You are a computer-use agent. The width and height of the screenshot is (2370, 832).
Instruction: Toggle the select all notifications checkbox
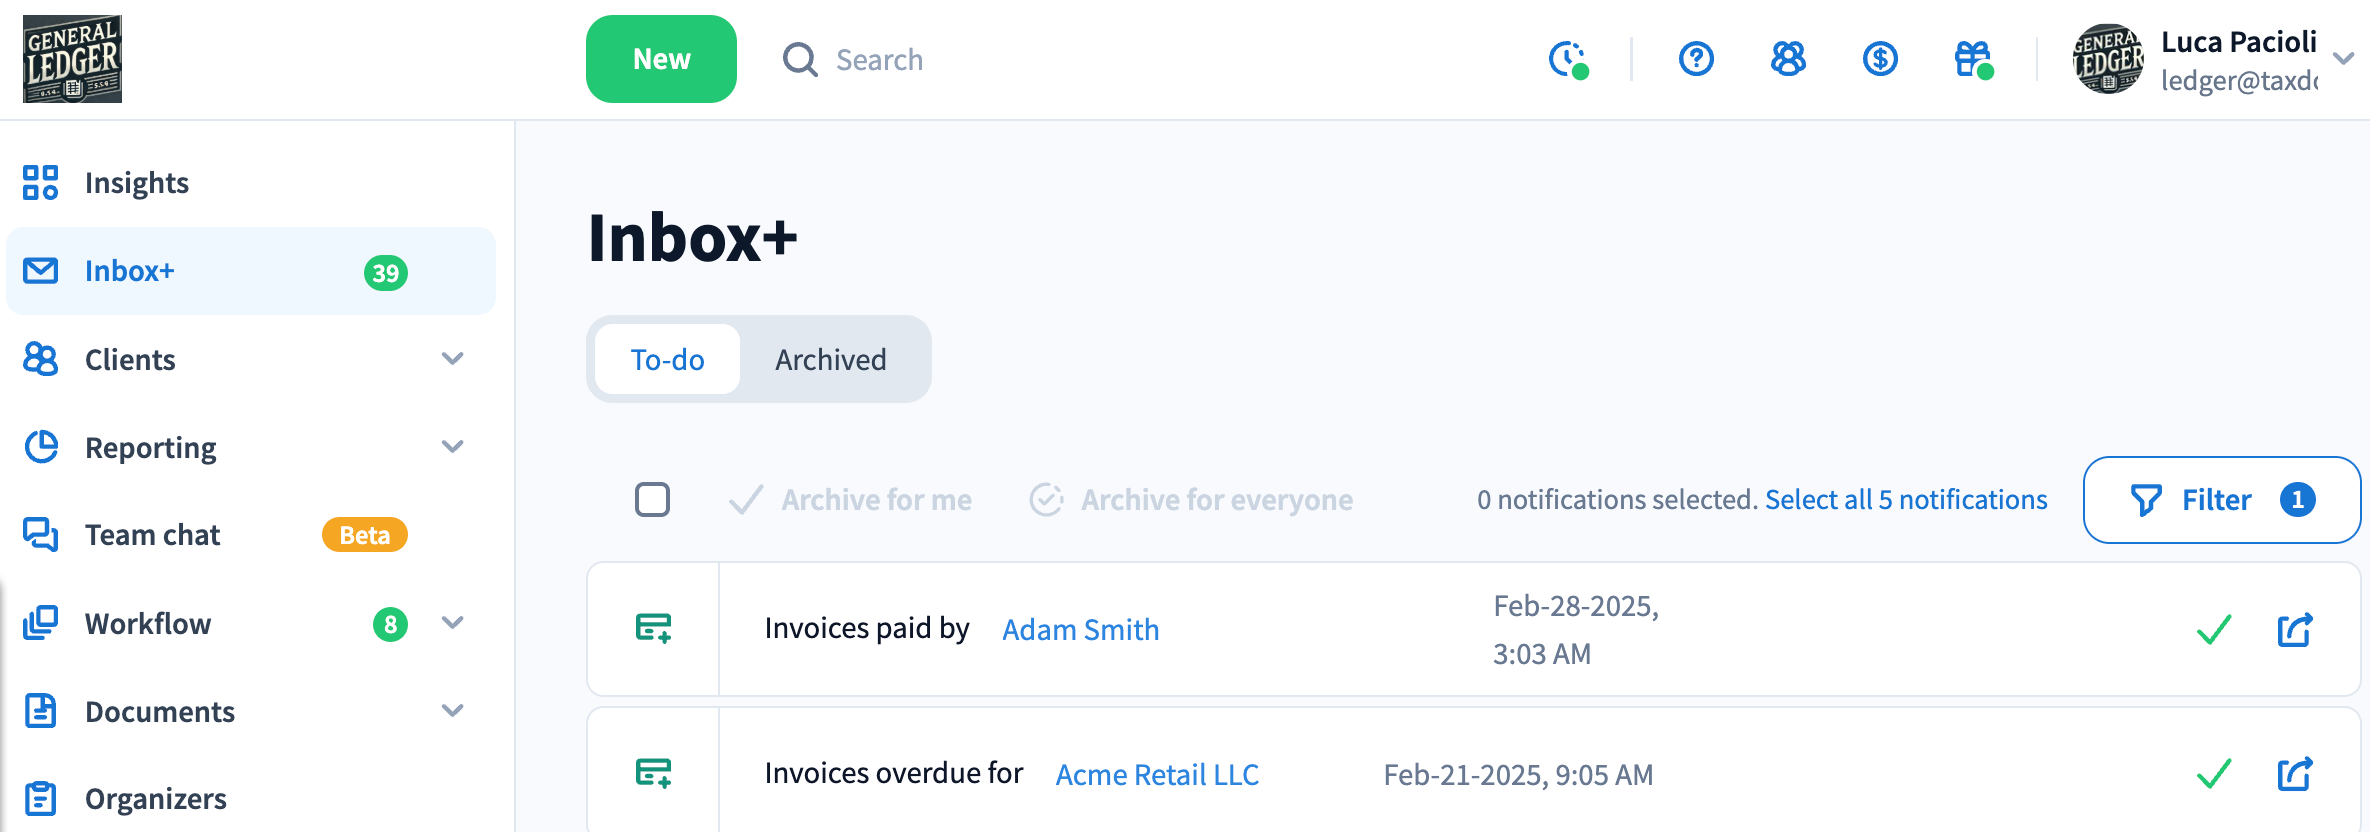pos(652,499)
